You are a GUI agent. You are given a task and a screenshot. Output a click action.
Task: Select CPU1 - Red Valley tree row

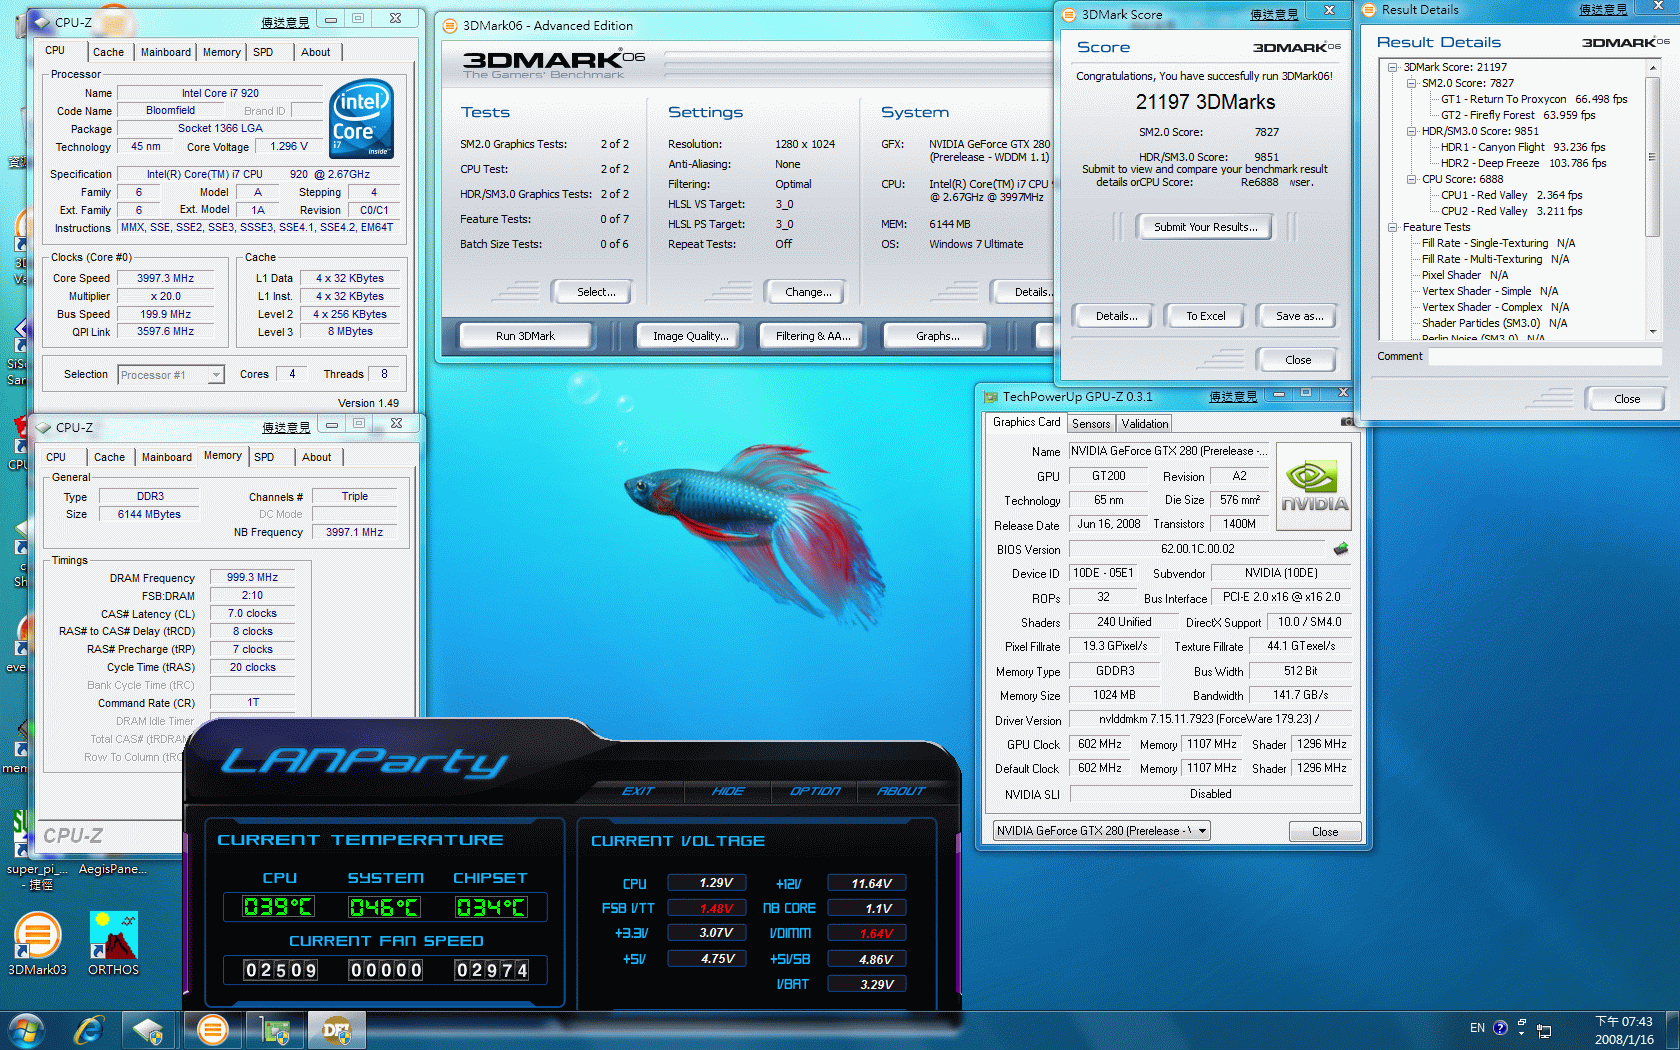click(1511, 195)
